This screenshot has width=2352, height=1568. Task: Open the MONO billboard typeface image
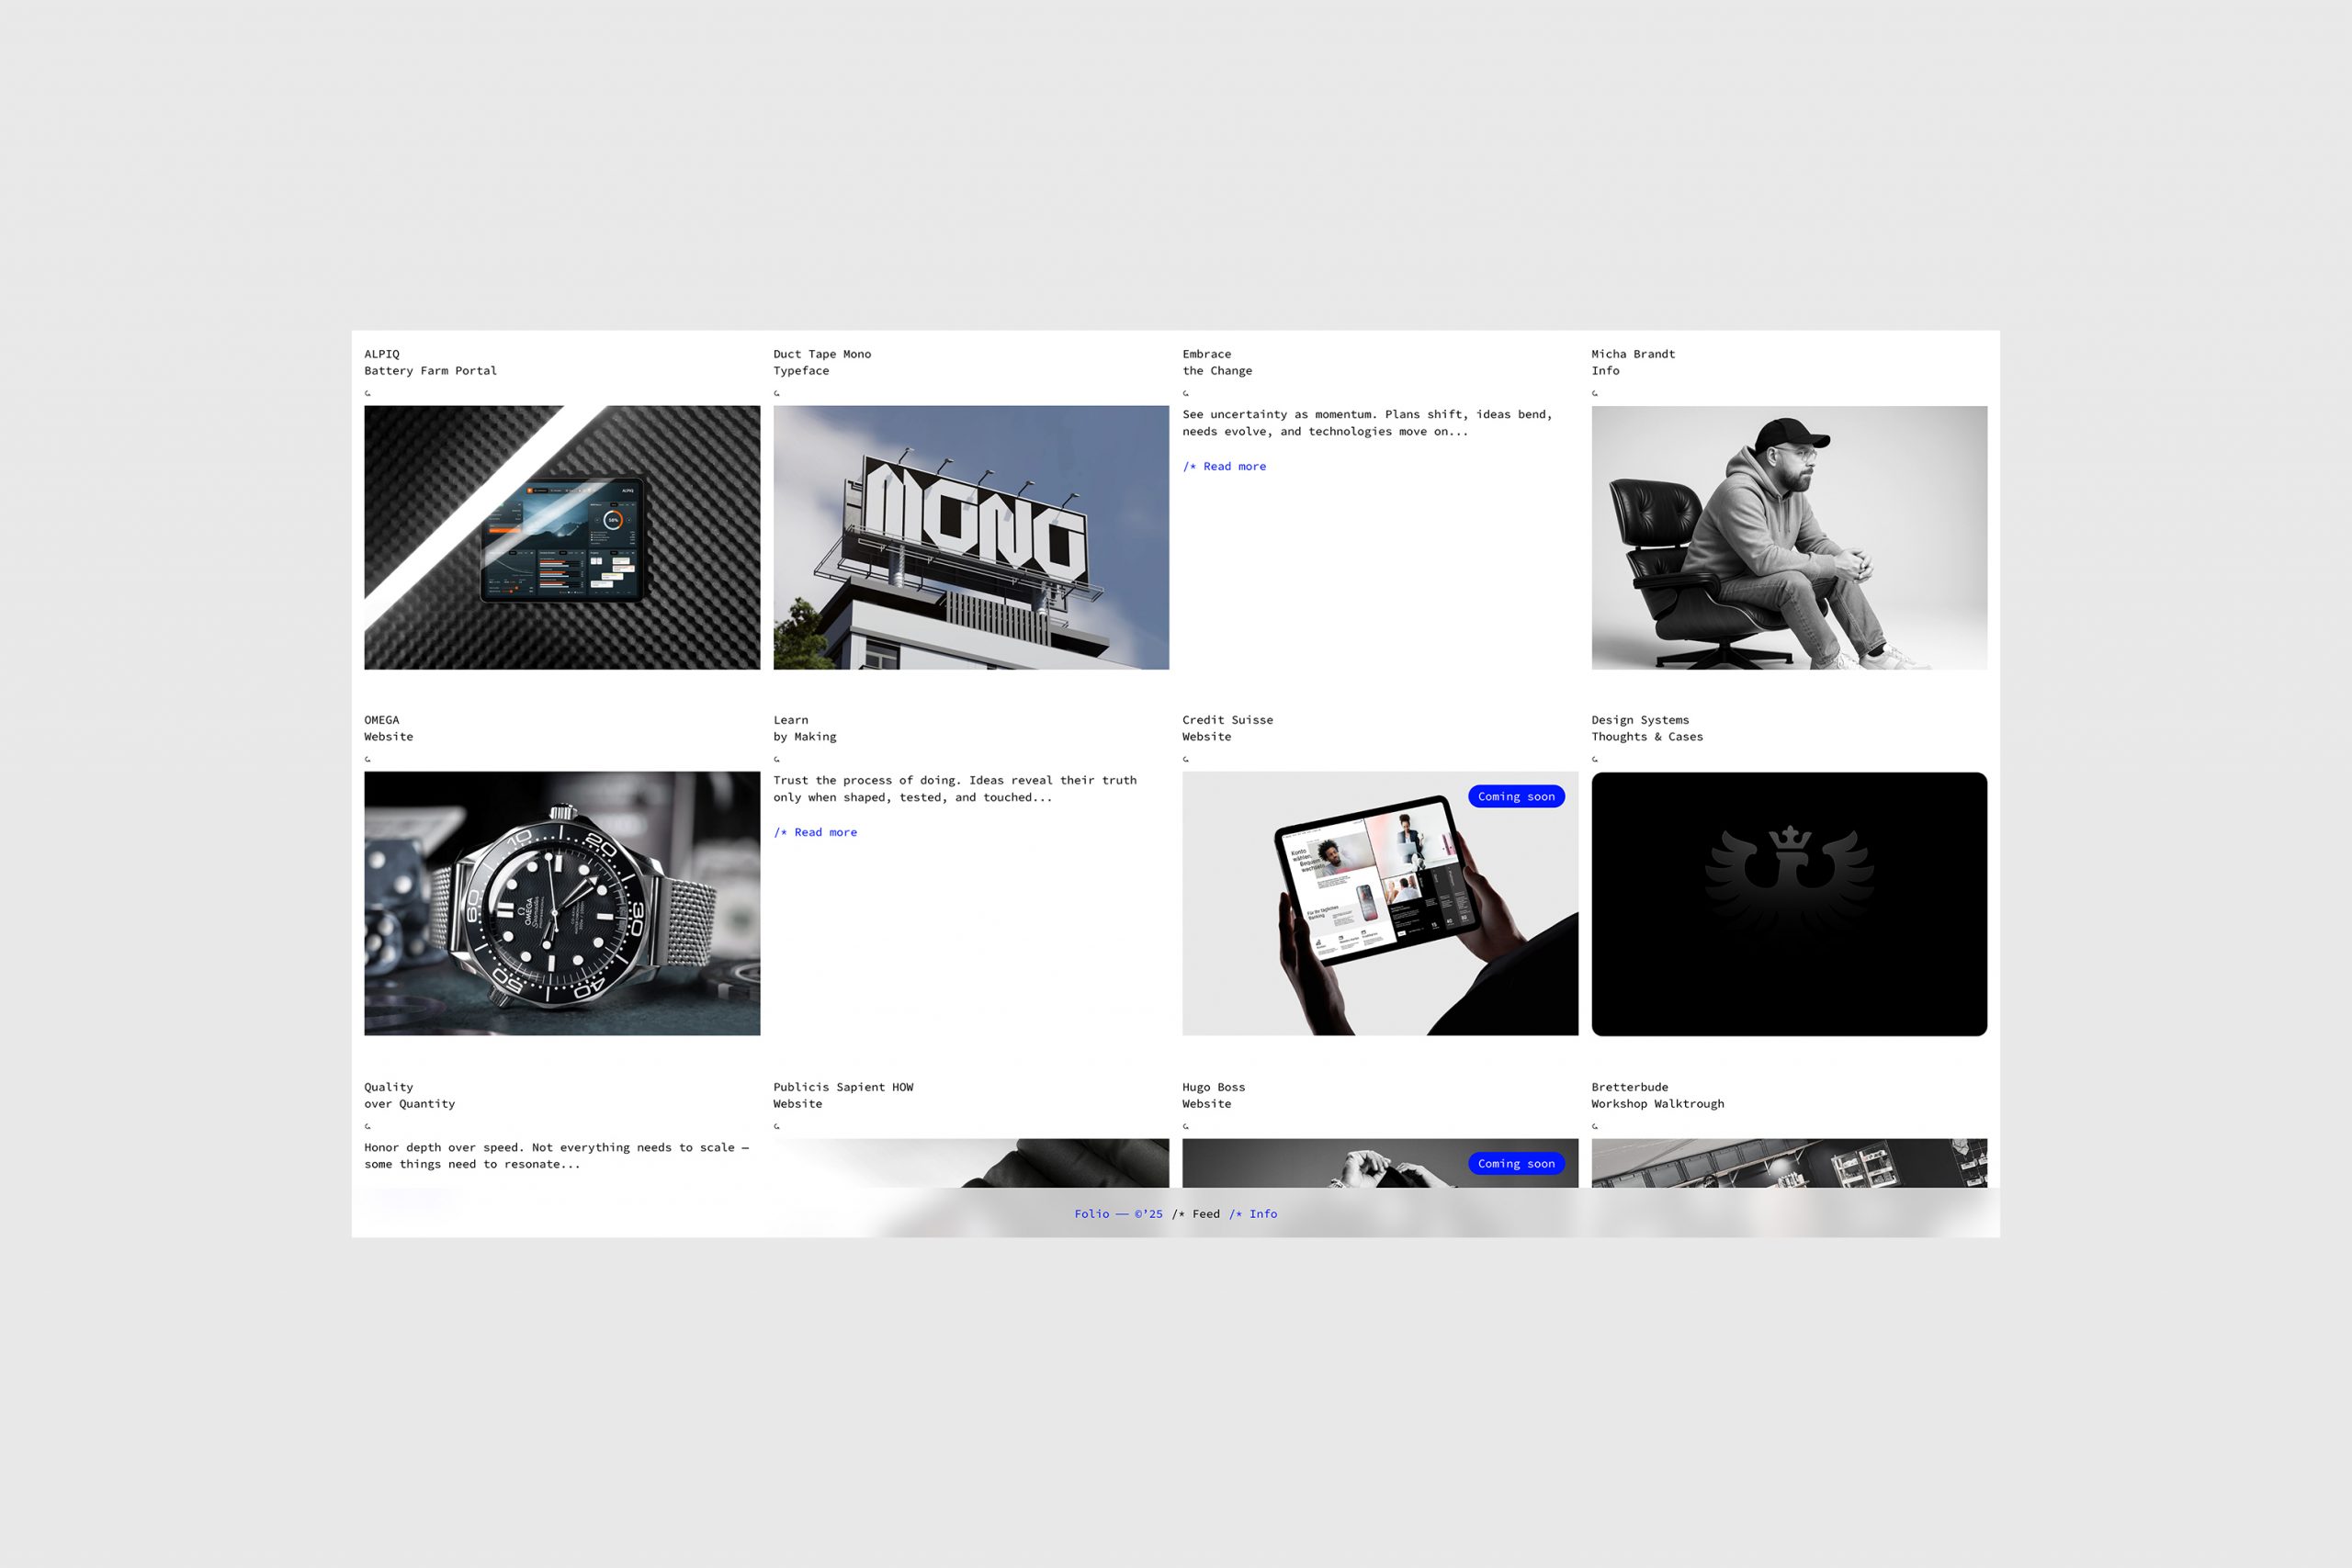coord(971,537)
